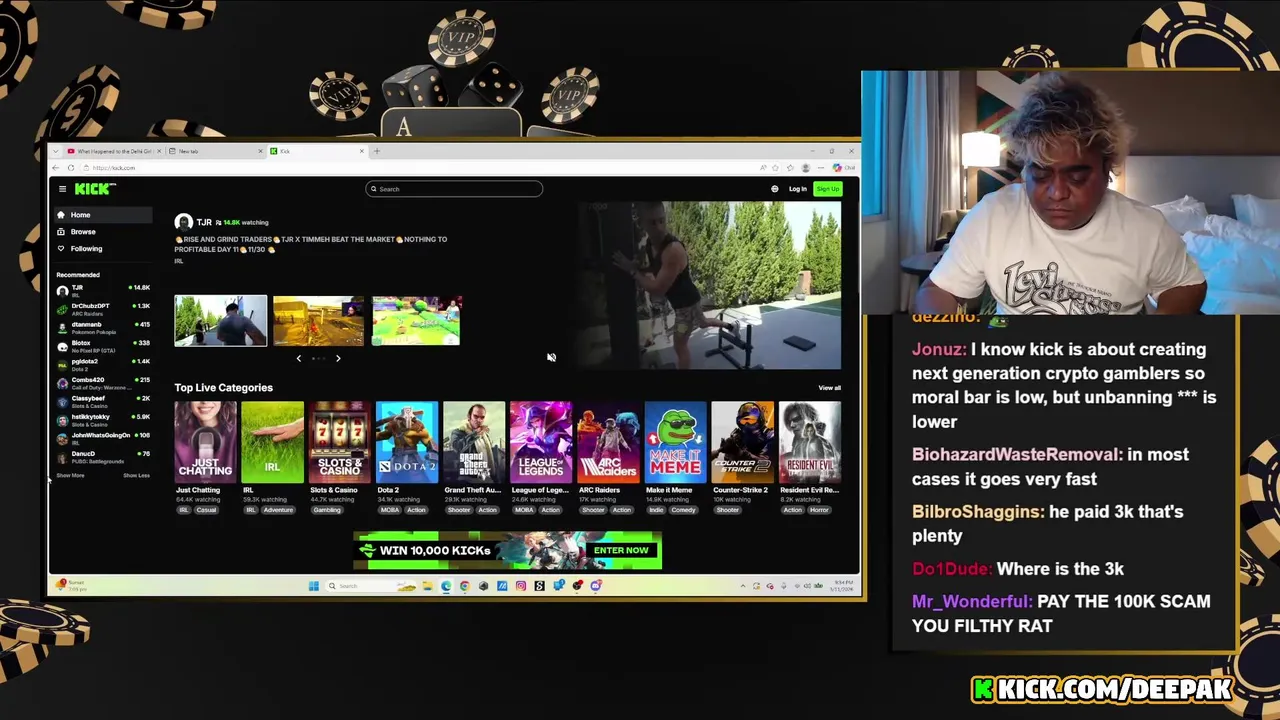This screenshot has width=1280, height=720.
Task: Open the ARC Raiders category card
Action: tap(608, 442)
